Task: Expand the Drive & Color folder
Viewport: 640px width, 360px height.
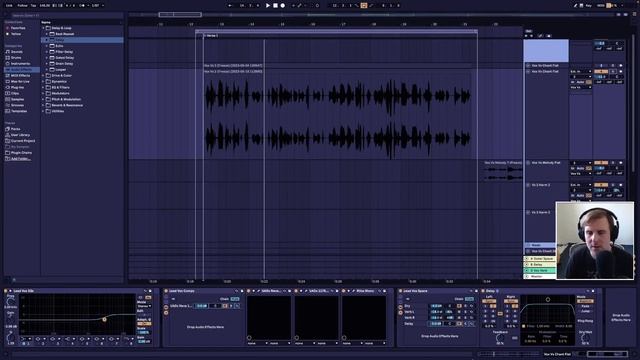Action: 43,76
